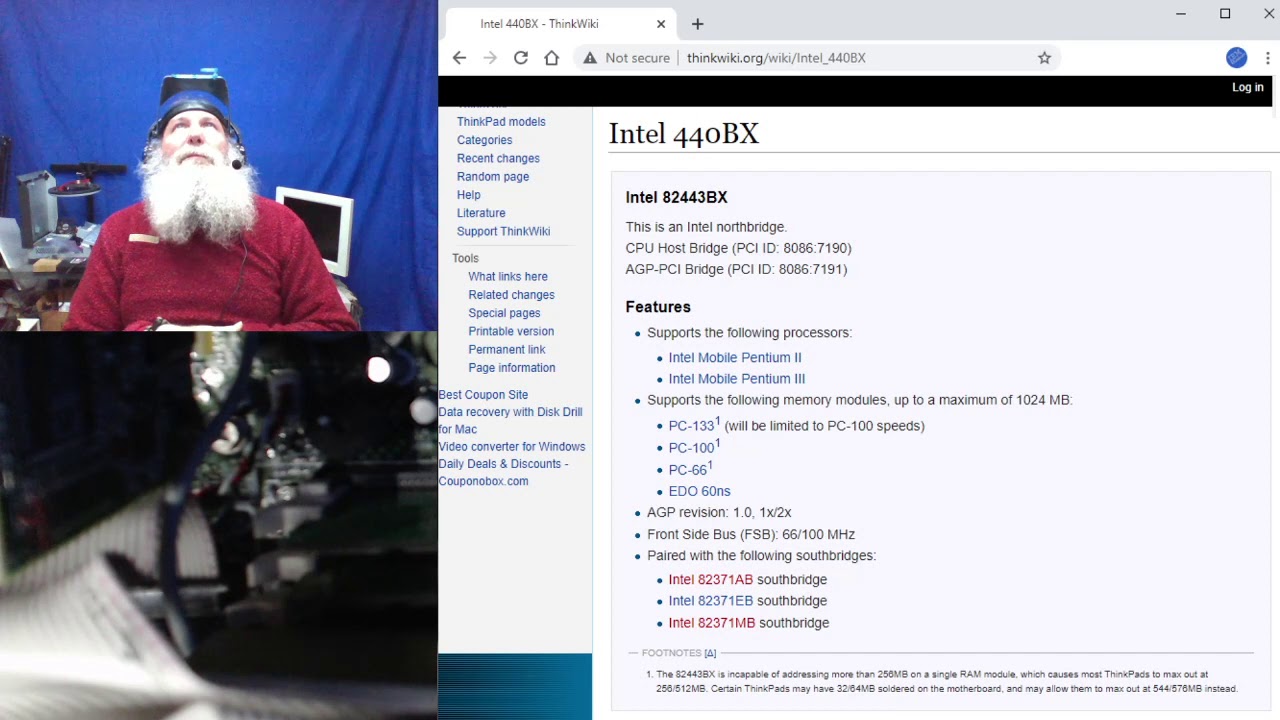1280x720 pixels.
Task: Open the EDO 60ns link
Action: click(700, 491)
